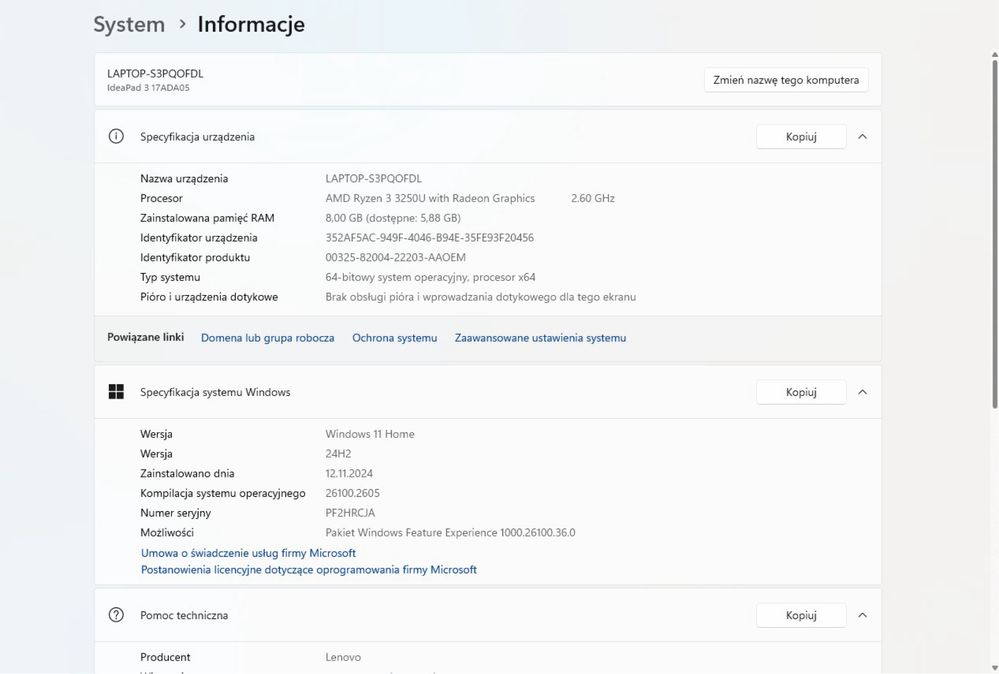Go back to System in the breadcrumb

click(129, 24)
